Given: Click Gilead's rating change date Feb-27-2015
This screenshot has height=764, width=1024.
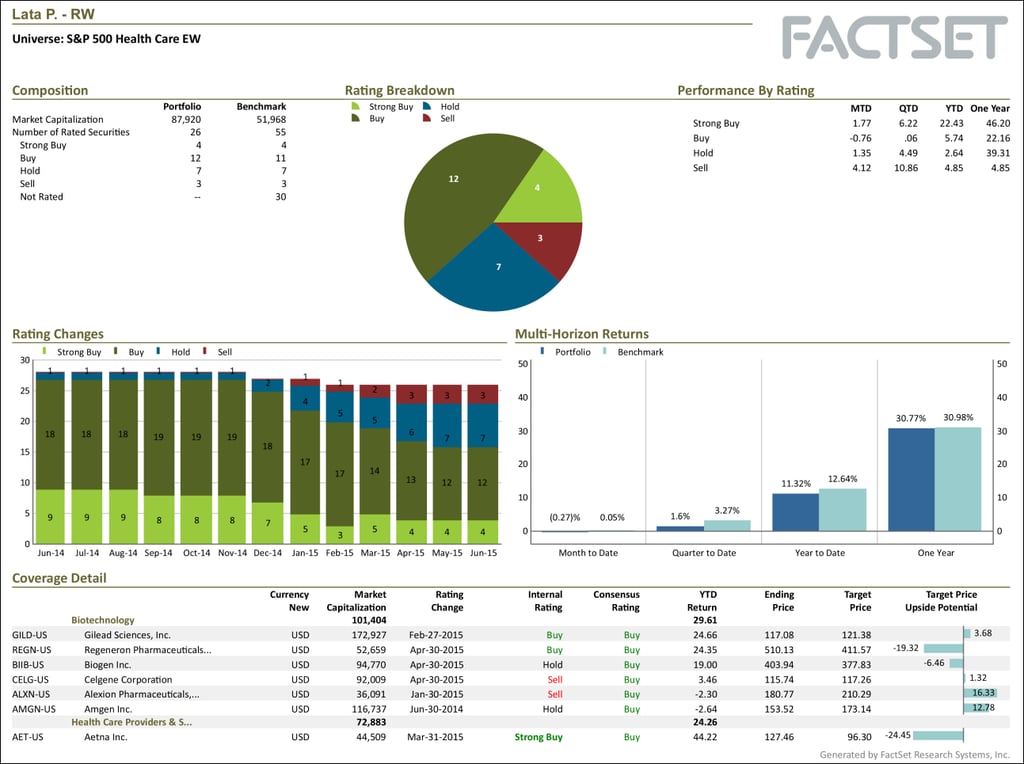Looking at the screenshot, I should pyautogui.click(x=436, y=635).
